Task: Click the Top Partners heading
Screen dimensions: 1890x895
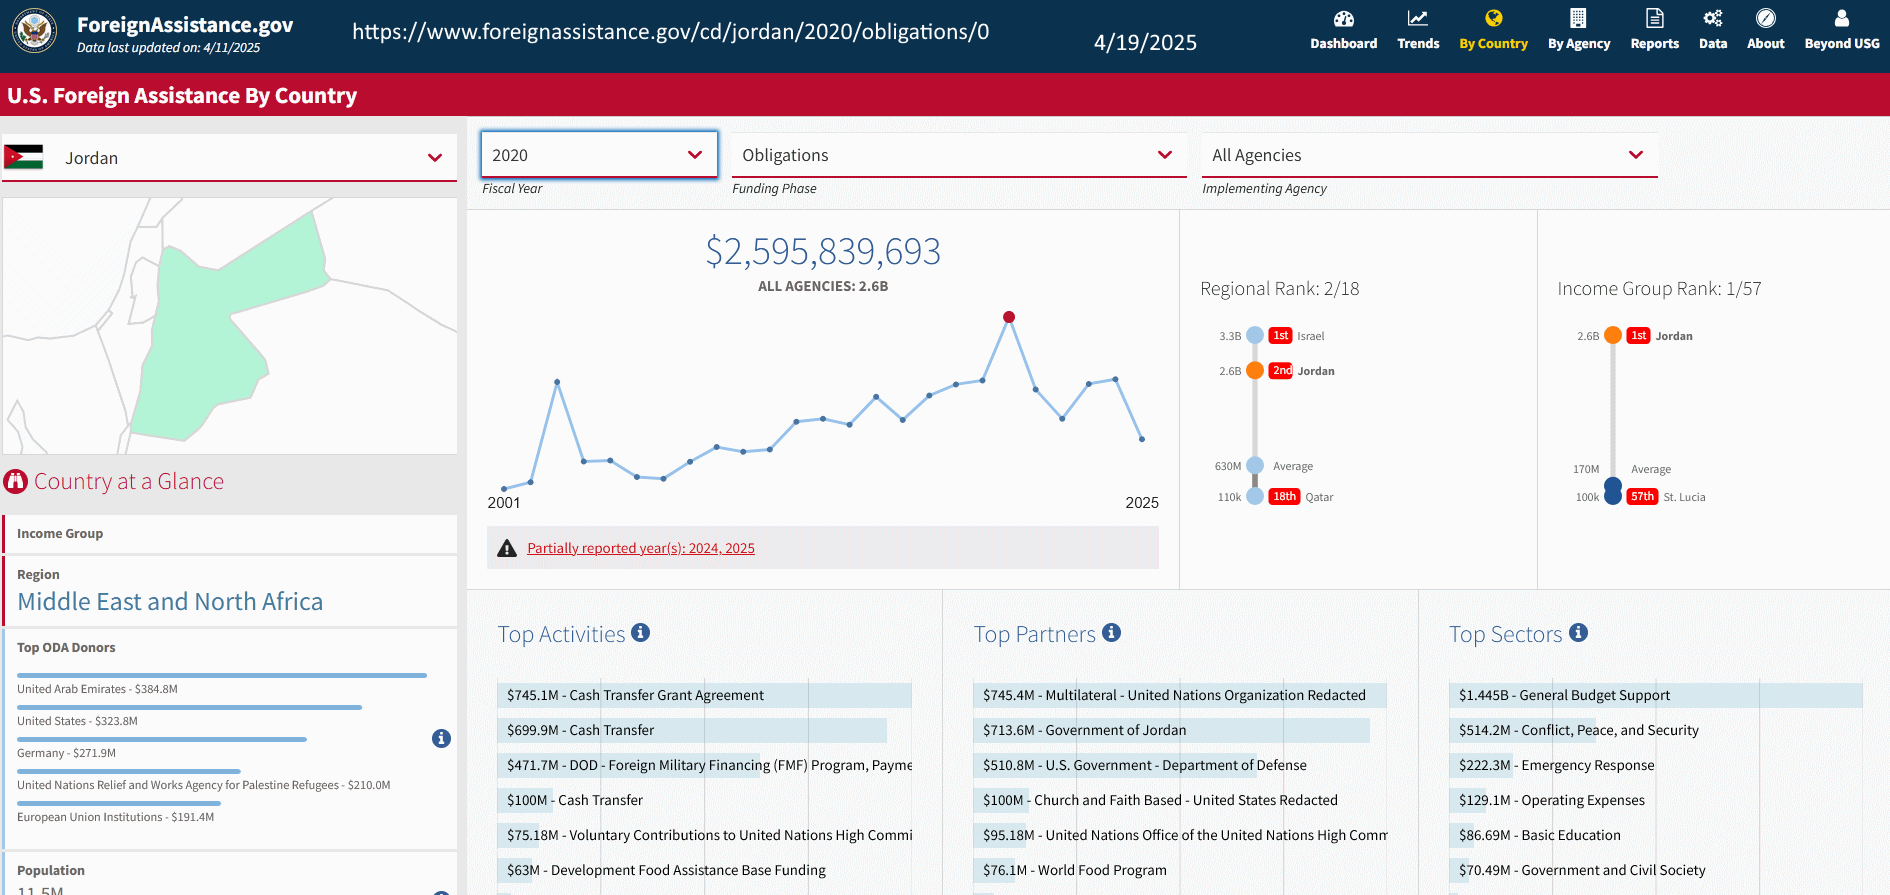Action: [1034, 634]
